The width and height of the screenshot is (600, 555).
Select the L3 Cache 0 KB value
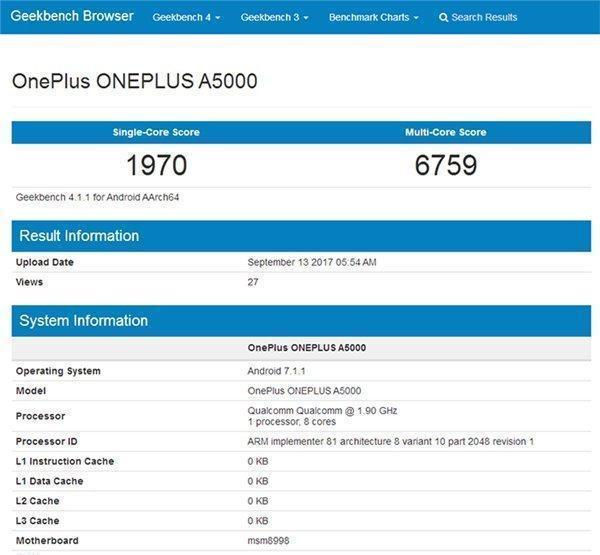[258, 521]
